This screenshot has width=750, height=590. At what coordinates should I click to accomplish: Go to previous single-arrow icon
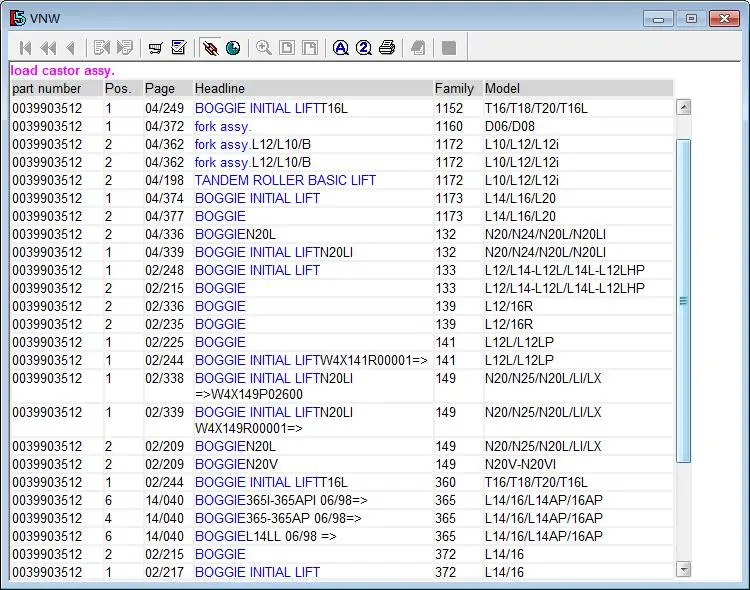71,48
